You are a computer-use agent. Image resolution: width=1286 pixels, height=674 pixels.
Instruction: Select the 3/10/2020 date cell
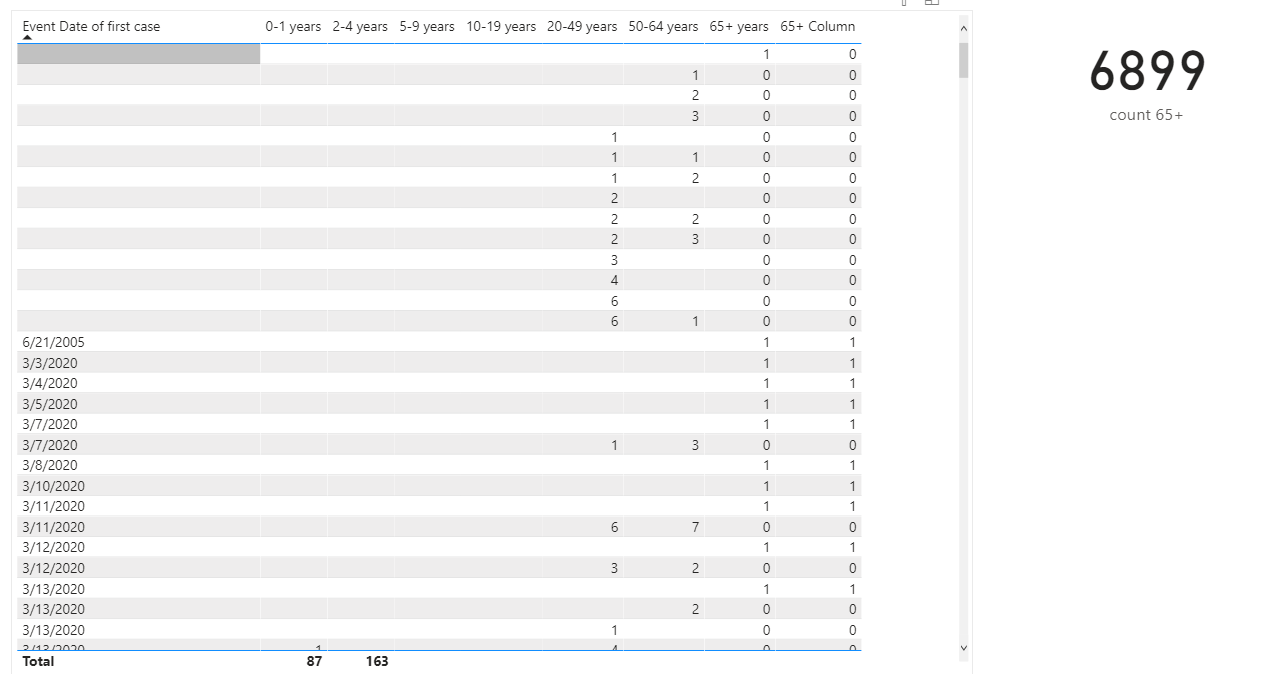point(53,486)
